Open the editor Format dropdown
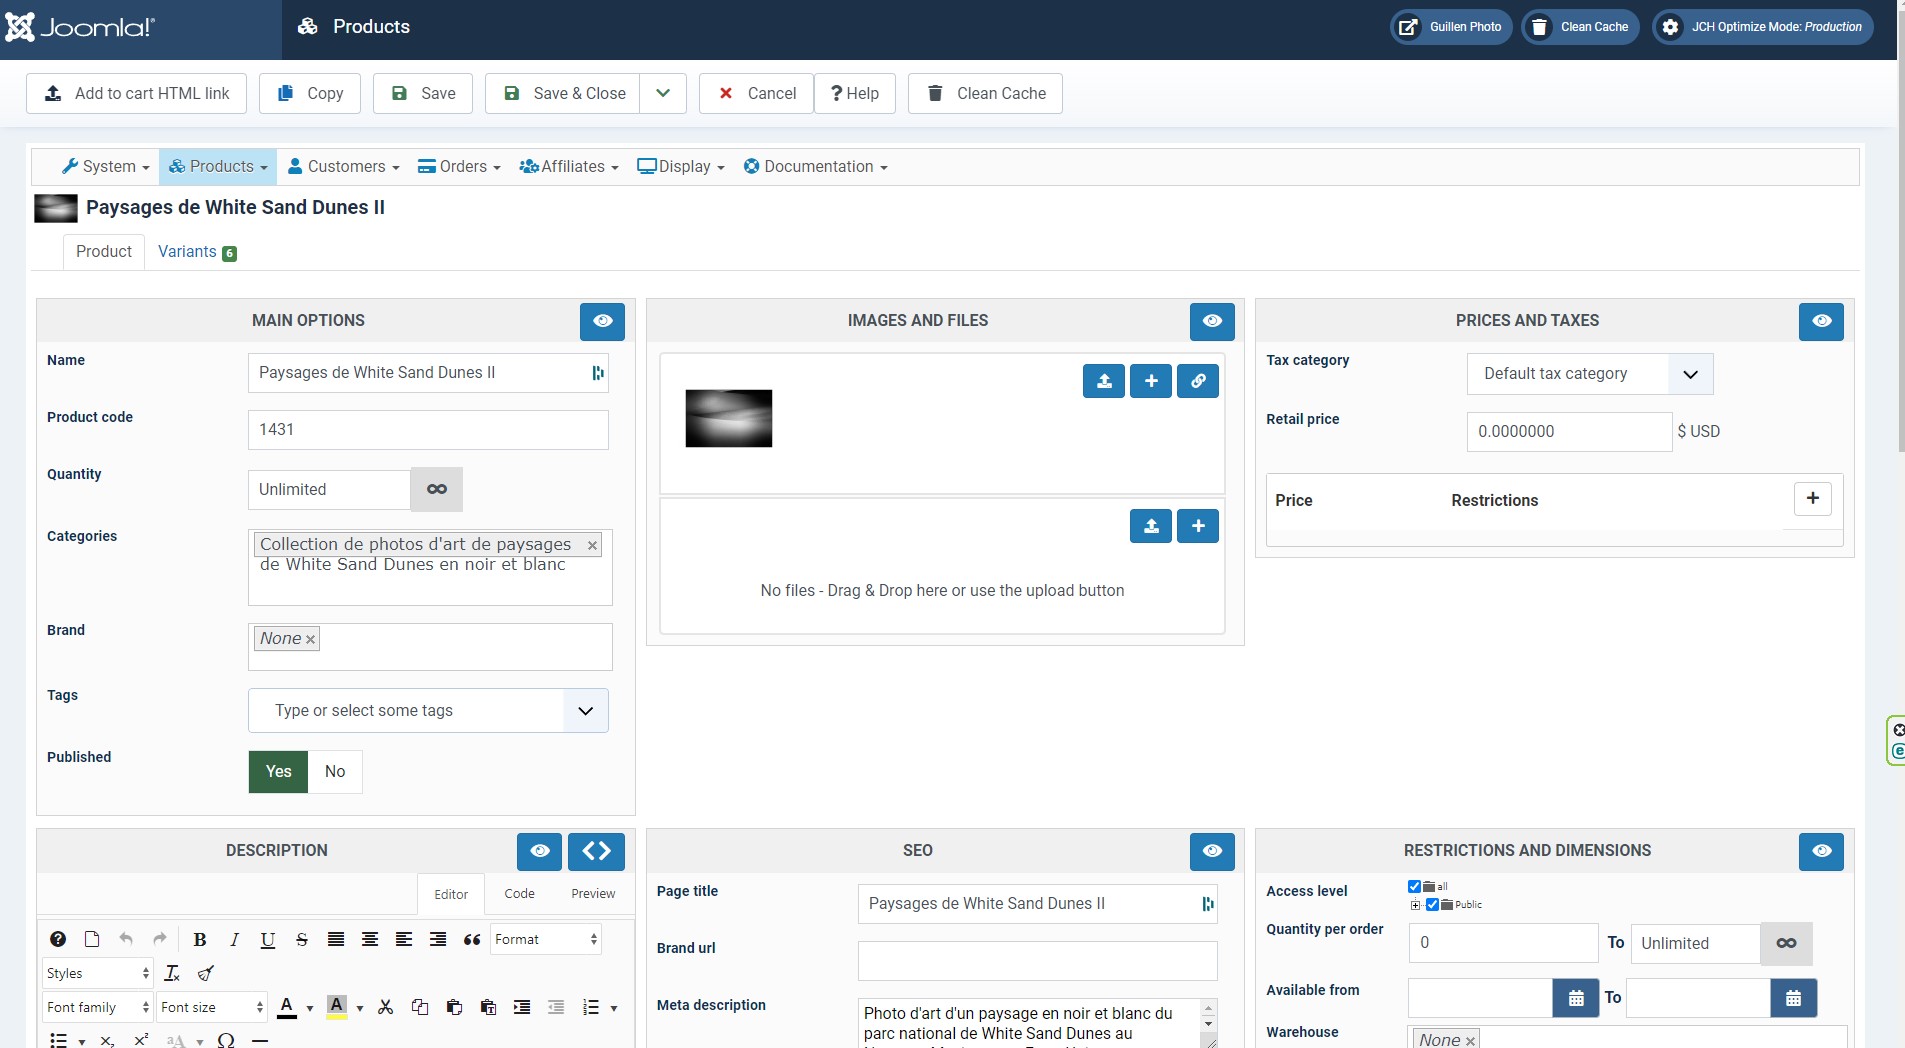 (545, 939)
